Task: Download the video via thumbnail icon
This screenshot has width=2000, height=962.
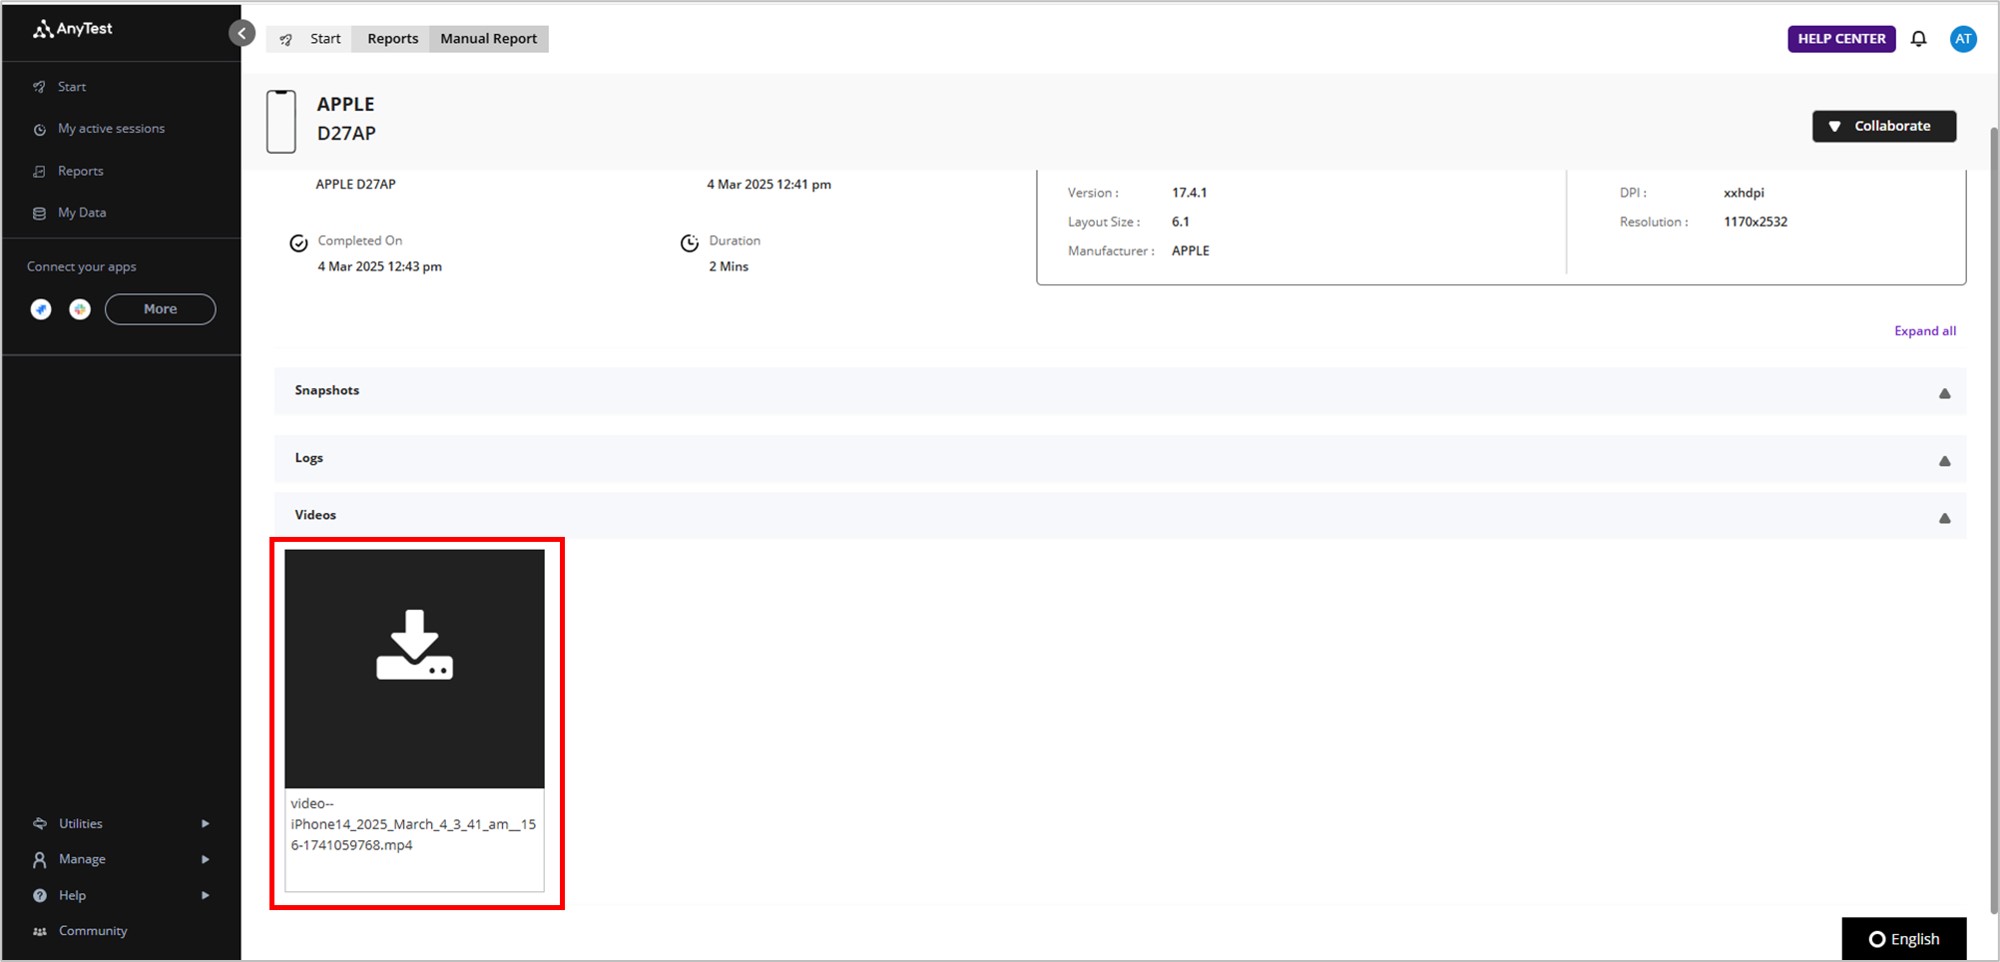Action: tap(415, 645)
